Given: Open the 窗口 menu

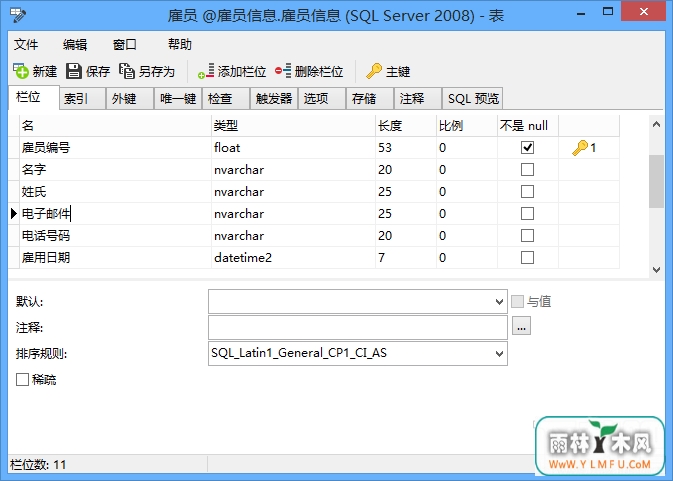Looking at the screenshot, I should click(124, 44).
